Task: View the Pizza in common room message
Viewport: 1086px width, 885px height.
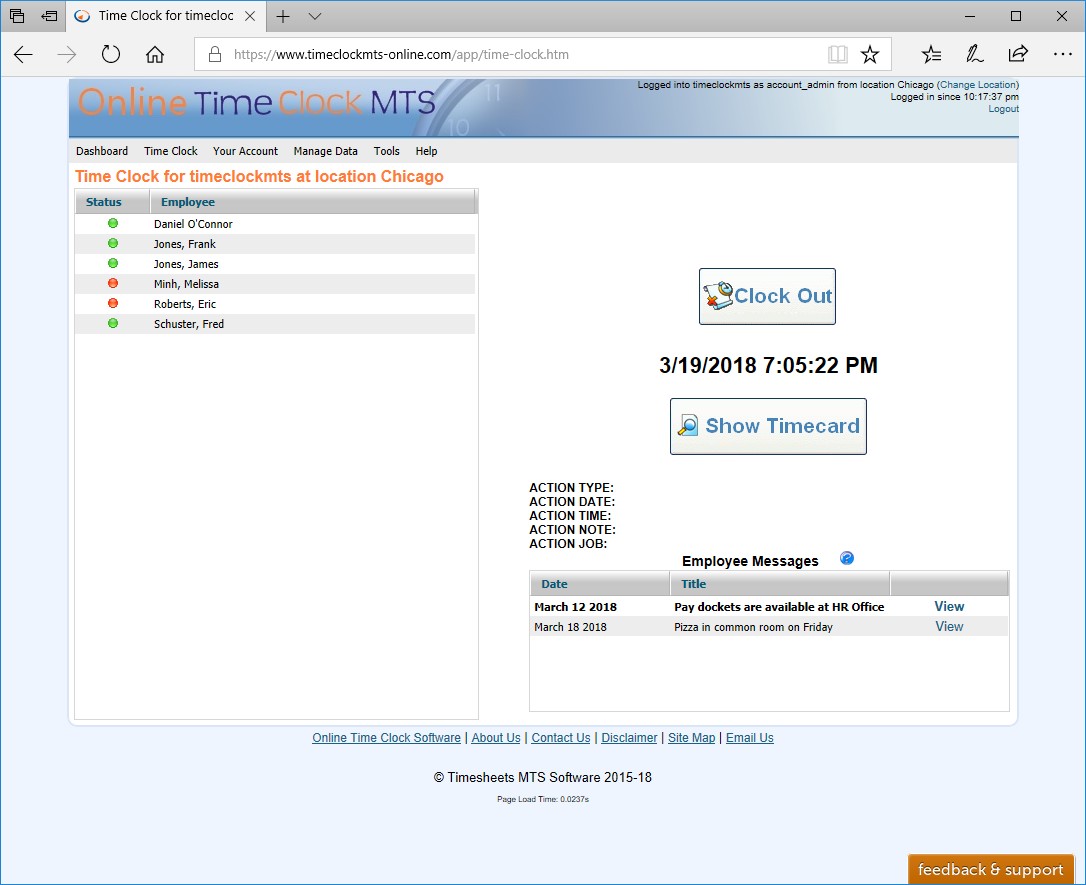Action: click(949, 626)
